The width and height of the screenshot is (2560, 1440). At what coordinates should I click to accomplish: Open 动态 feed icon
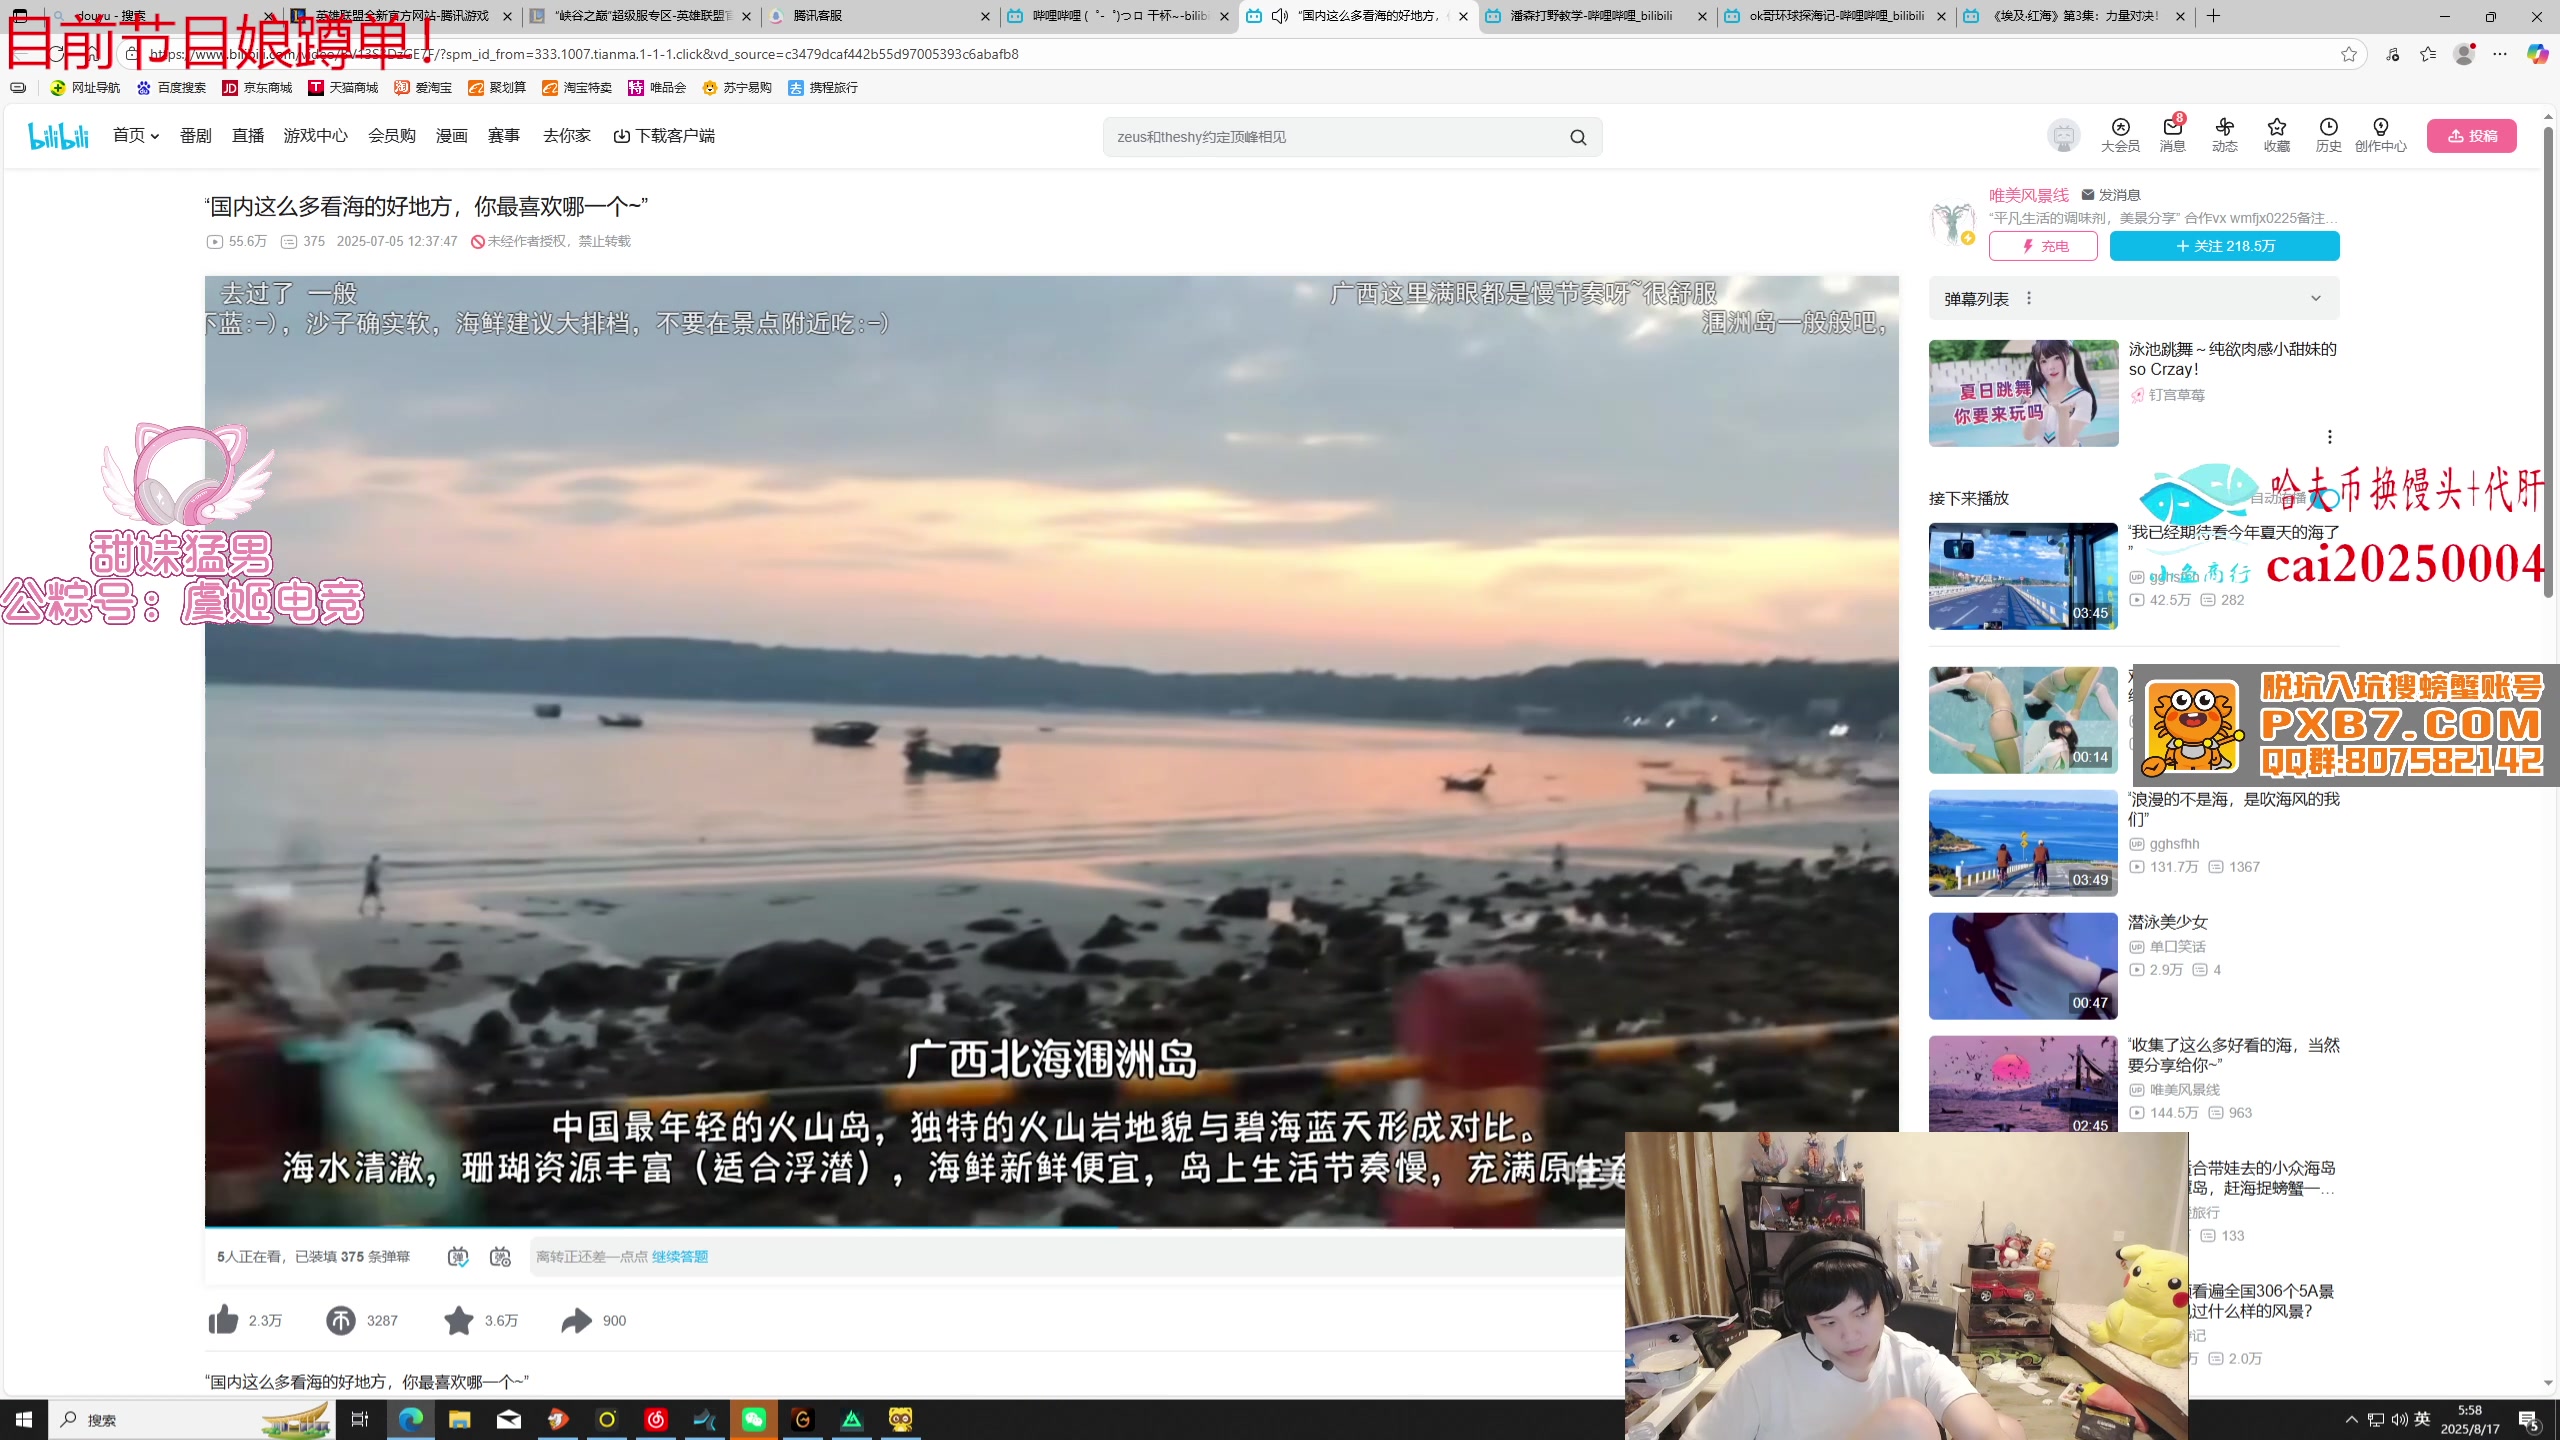point(2225,135)
